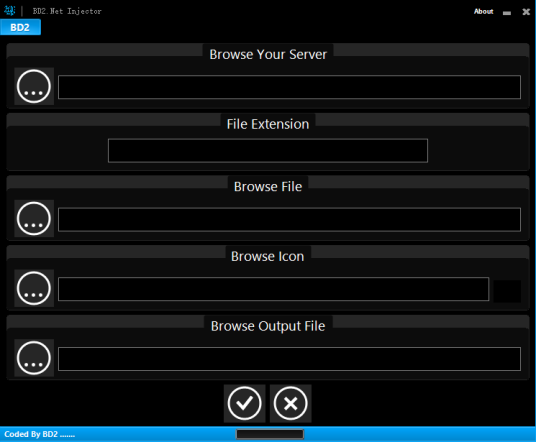Click the ellipsis button under Browse Your Server
Image resolution: width=536 pixels, height=442 pixels.
coord(34,86)
